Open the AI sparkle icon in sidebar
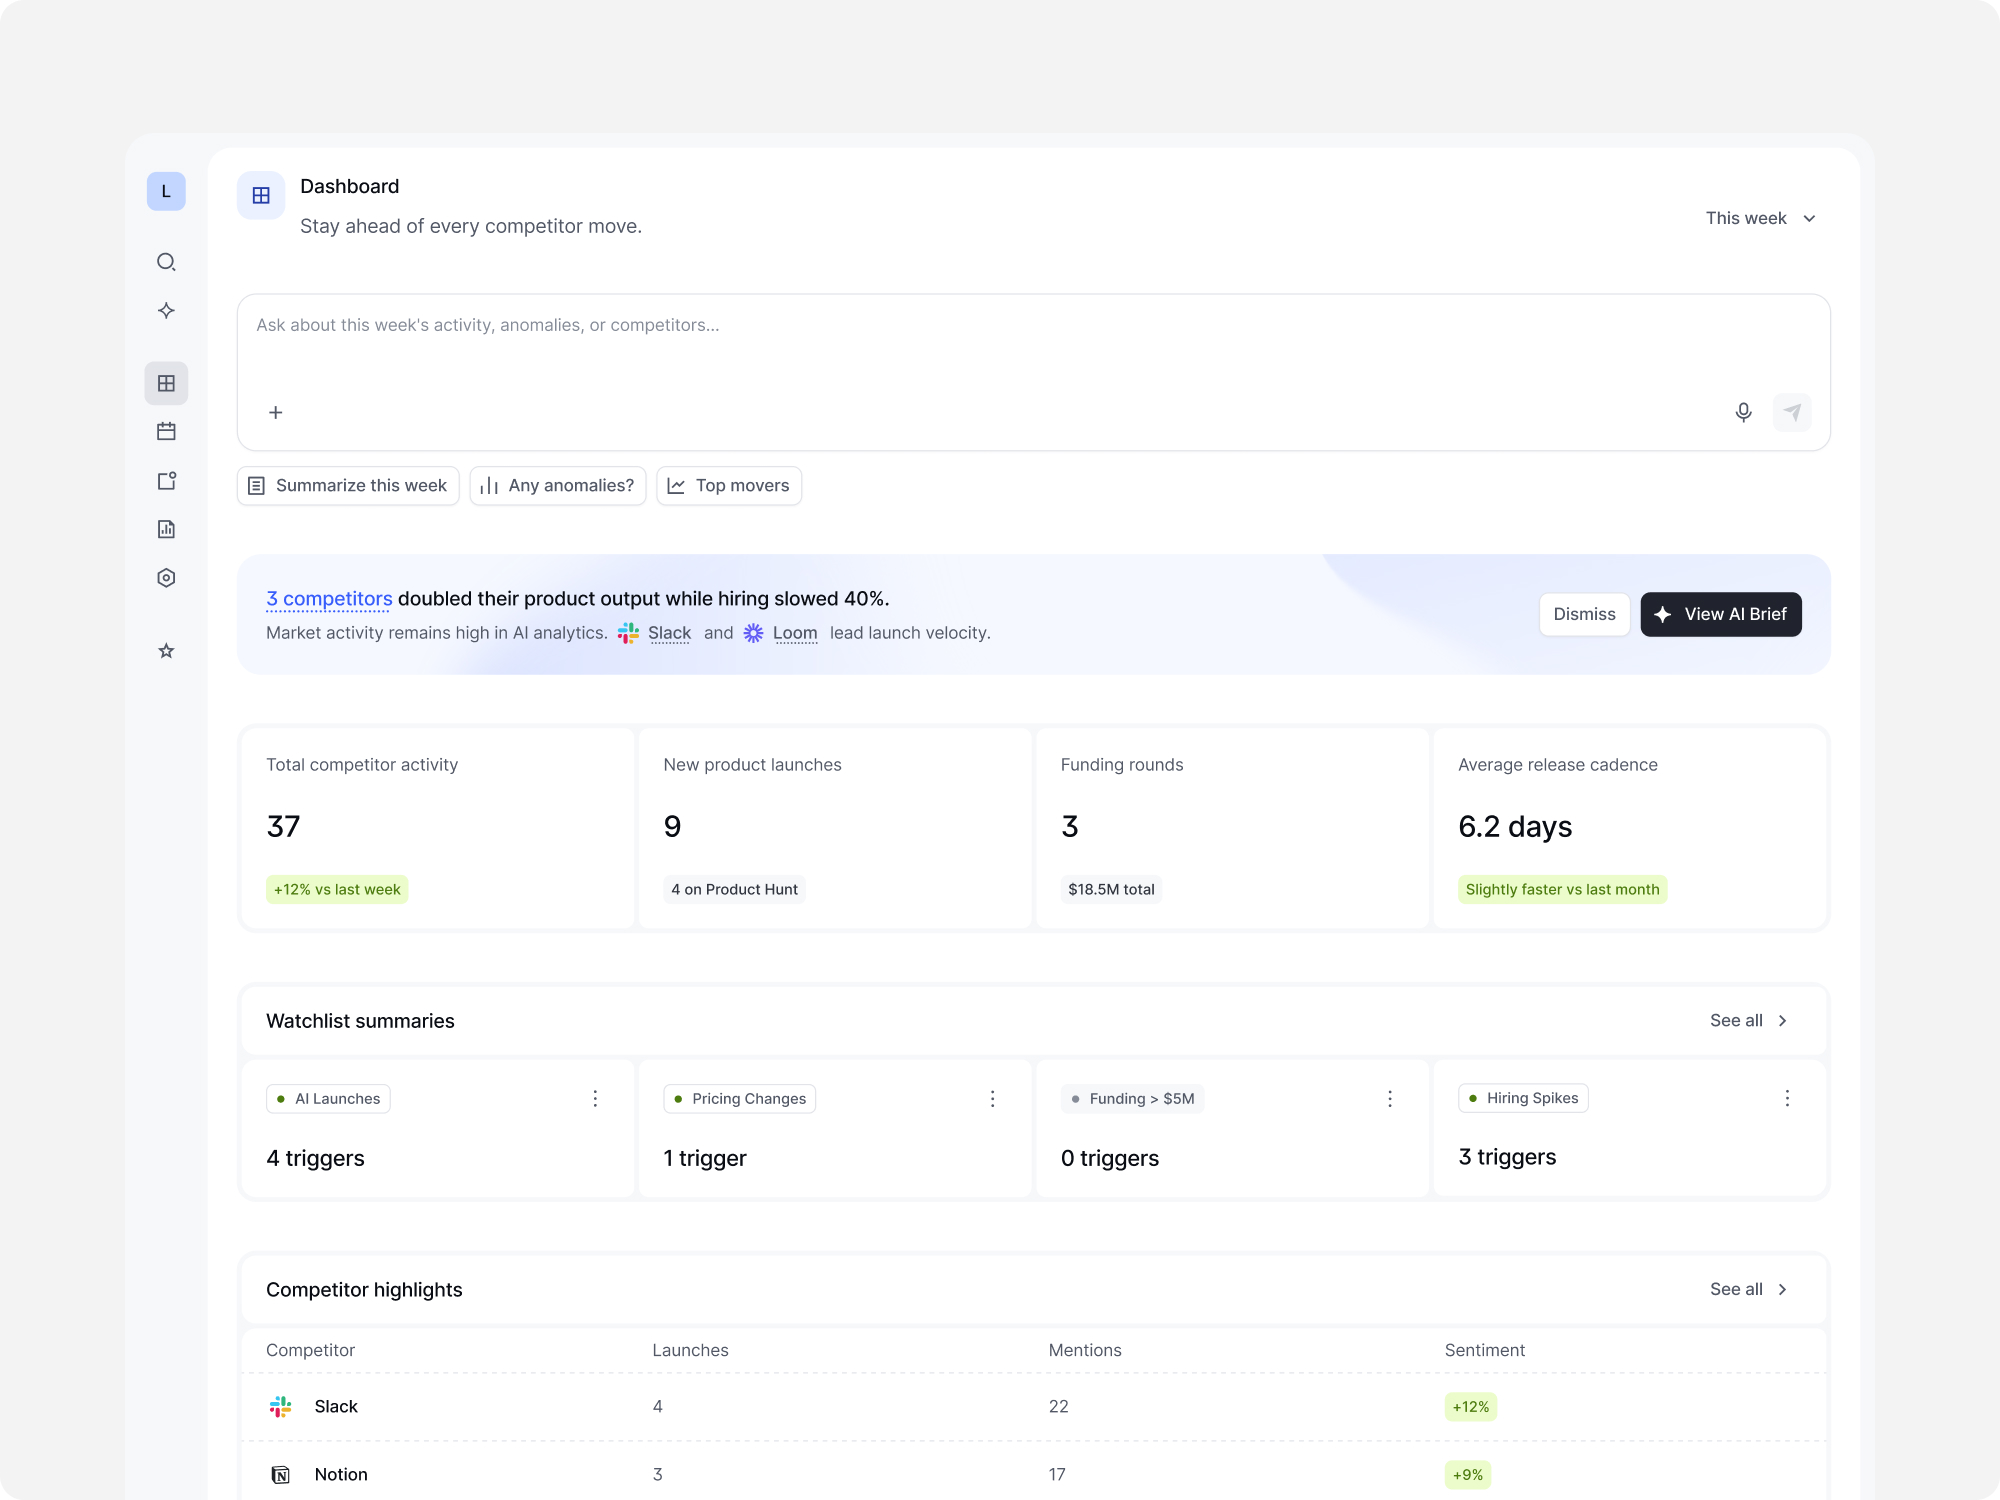Viewport: 2000px width, 1500px height. click(x=166, y=311)
